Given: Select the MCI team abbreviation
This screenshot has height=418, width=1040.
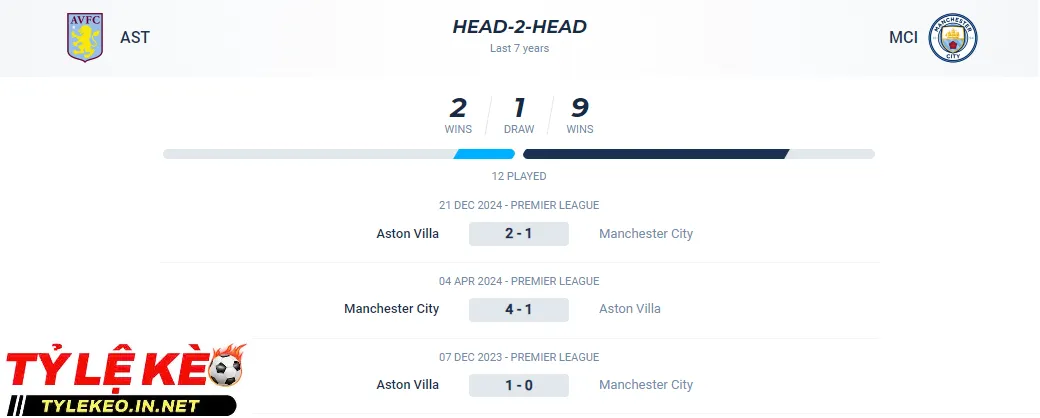Looking at the screenshot, I should (903, 38).
